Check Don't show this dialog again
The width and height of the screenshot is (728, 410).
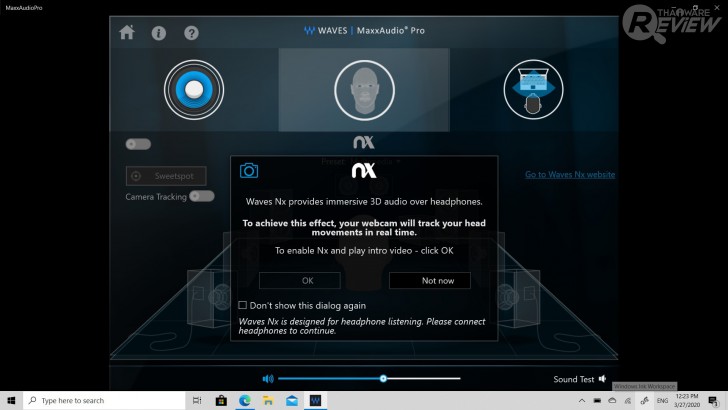pyautogui.click(x=242, y=305)
